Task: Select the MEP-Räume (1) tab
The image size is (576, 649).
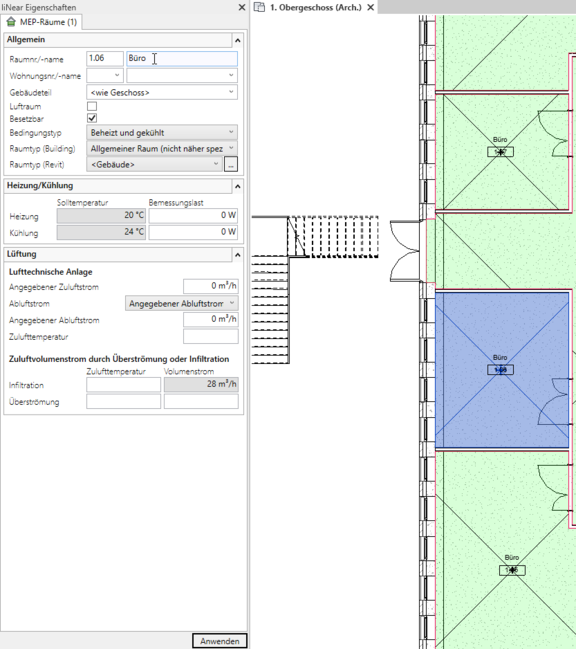Action: pos(42,22)
